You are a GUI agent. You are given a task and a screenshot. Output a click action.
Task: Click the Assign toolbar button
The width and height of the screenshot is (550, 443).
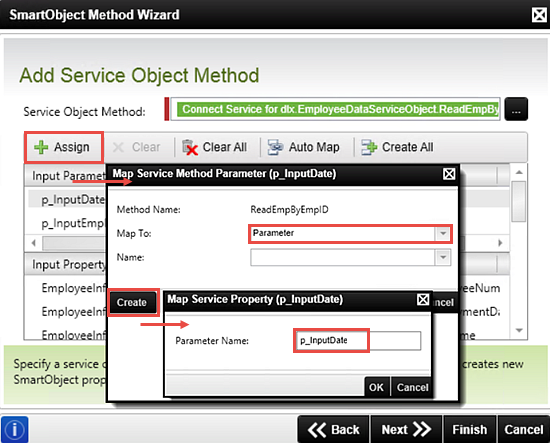pos(64,147)
